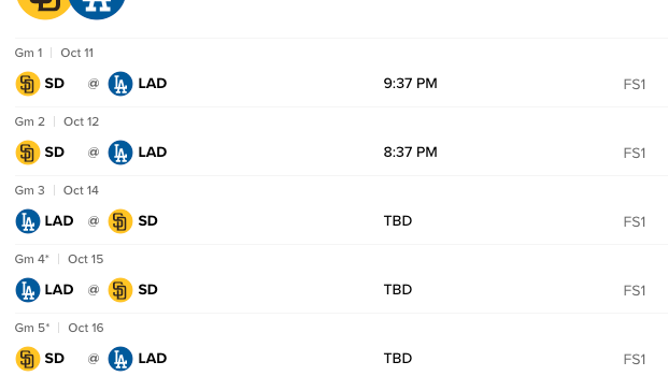Select the SD team name in Game 1

55,83
